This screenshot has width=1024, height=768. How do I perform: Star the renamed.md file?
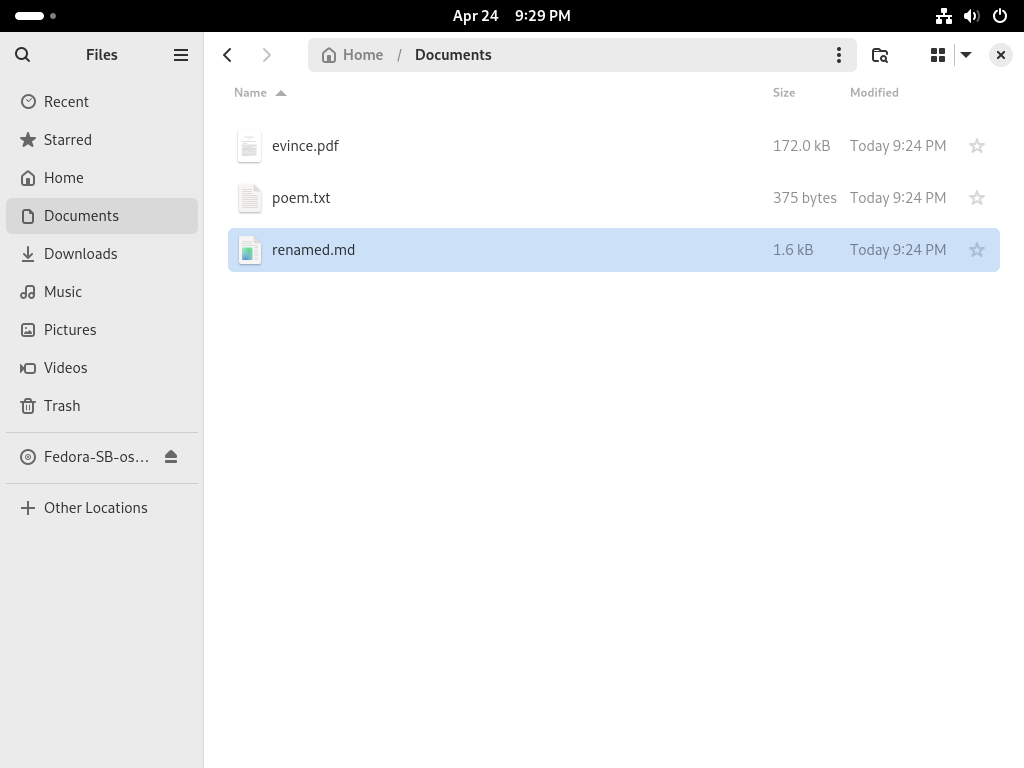(977, 250)
